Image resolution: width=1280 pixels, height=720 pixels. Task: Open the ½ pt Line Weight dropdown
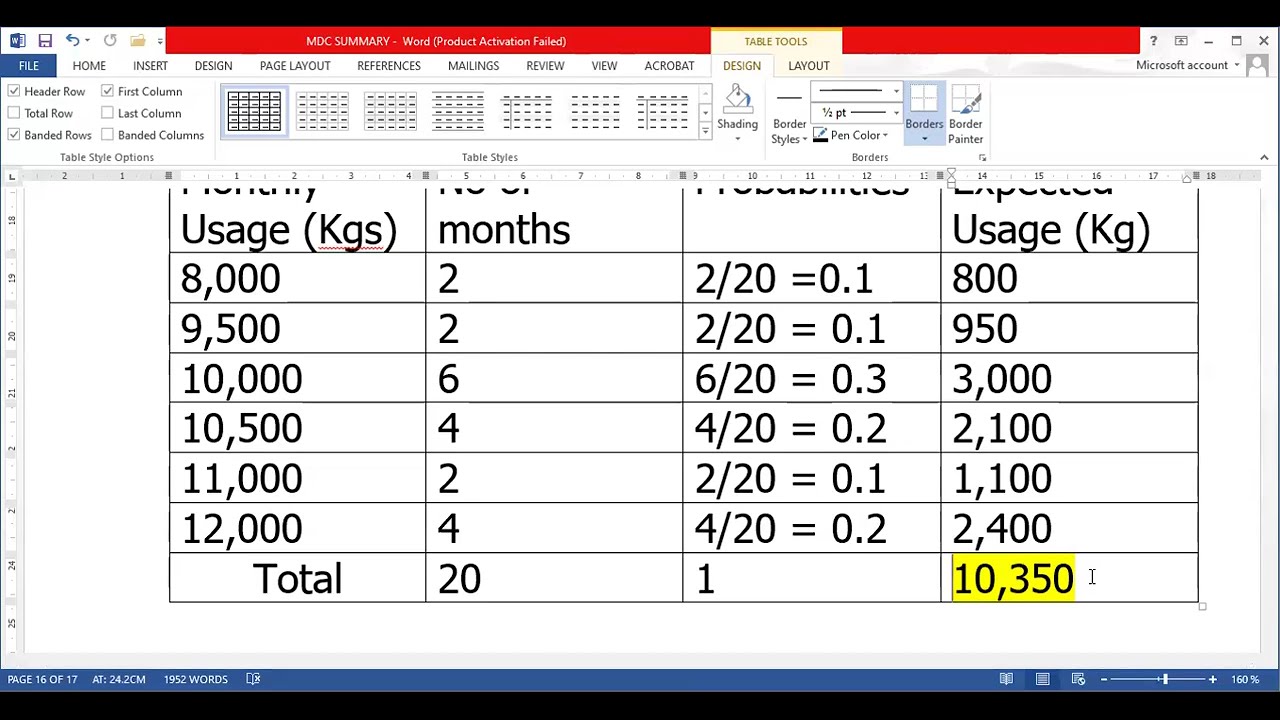(896, 113)
